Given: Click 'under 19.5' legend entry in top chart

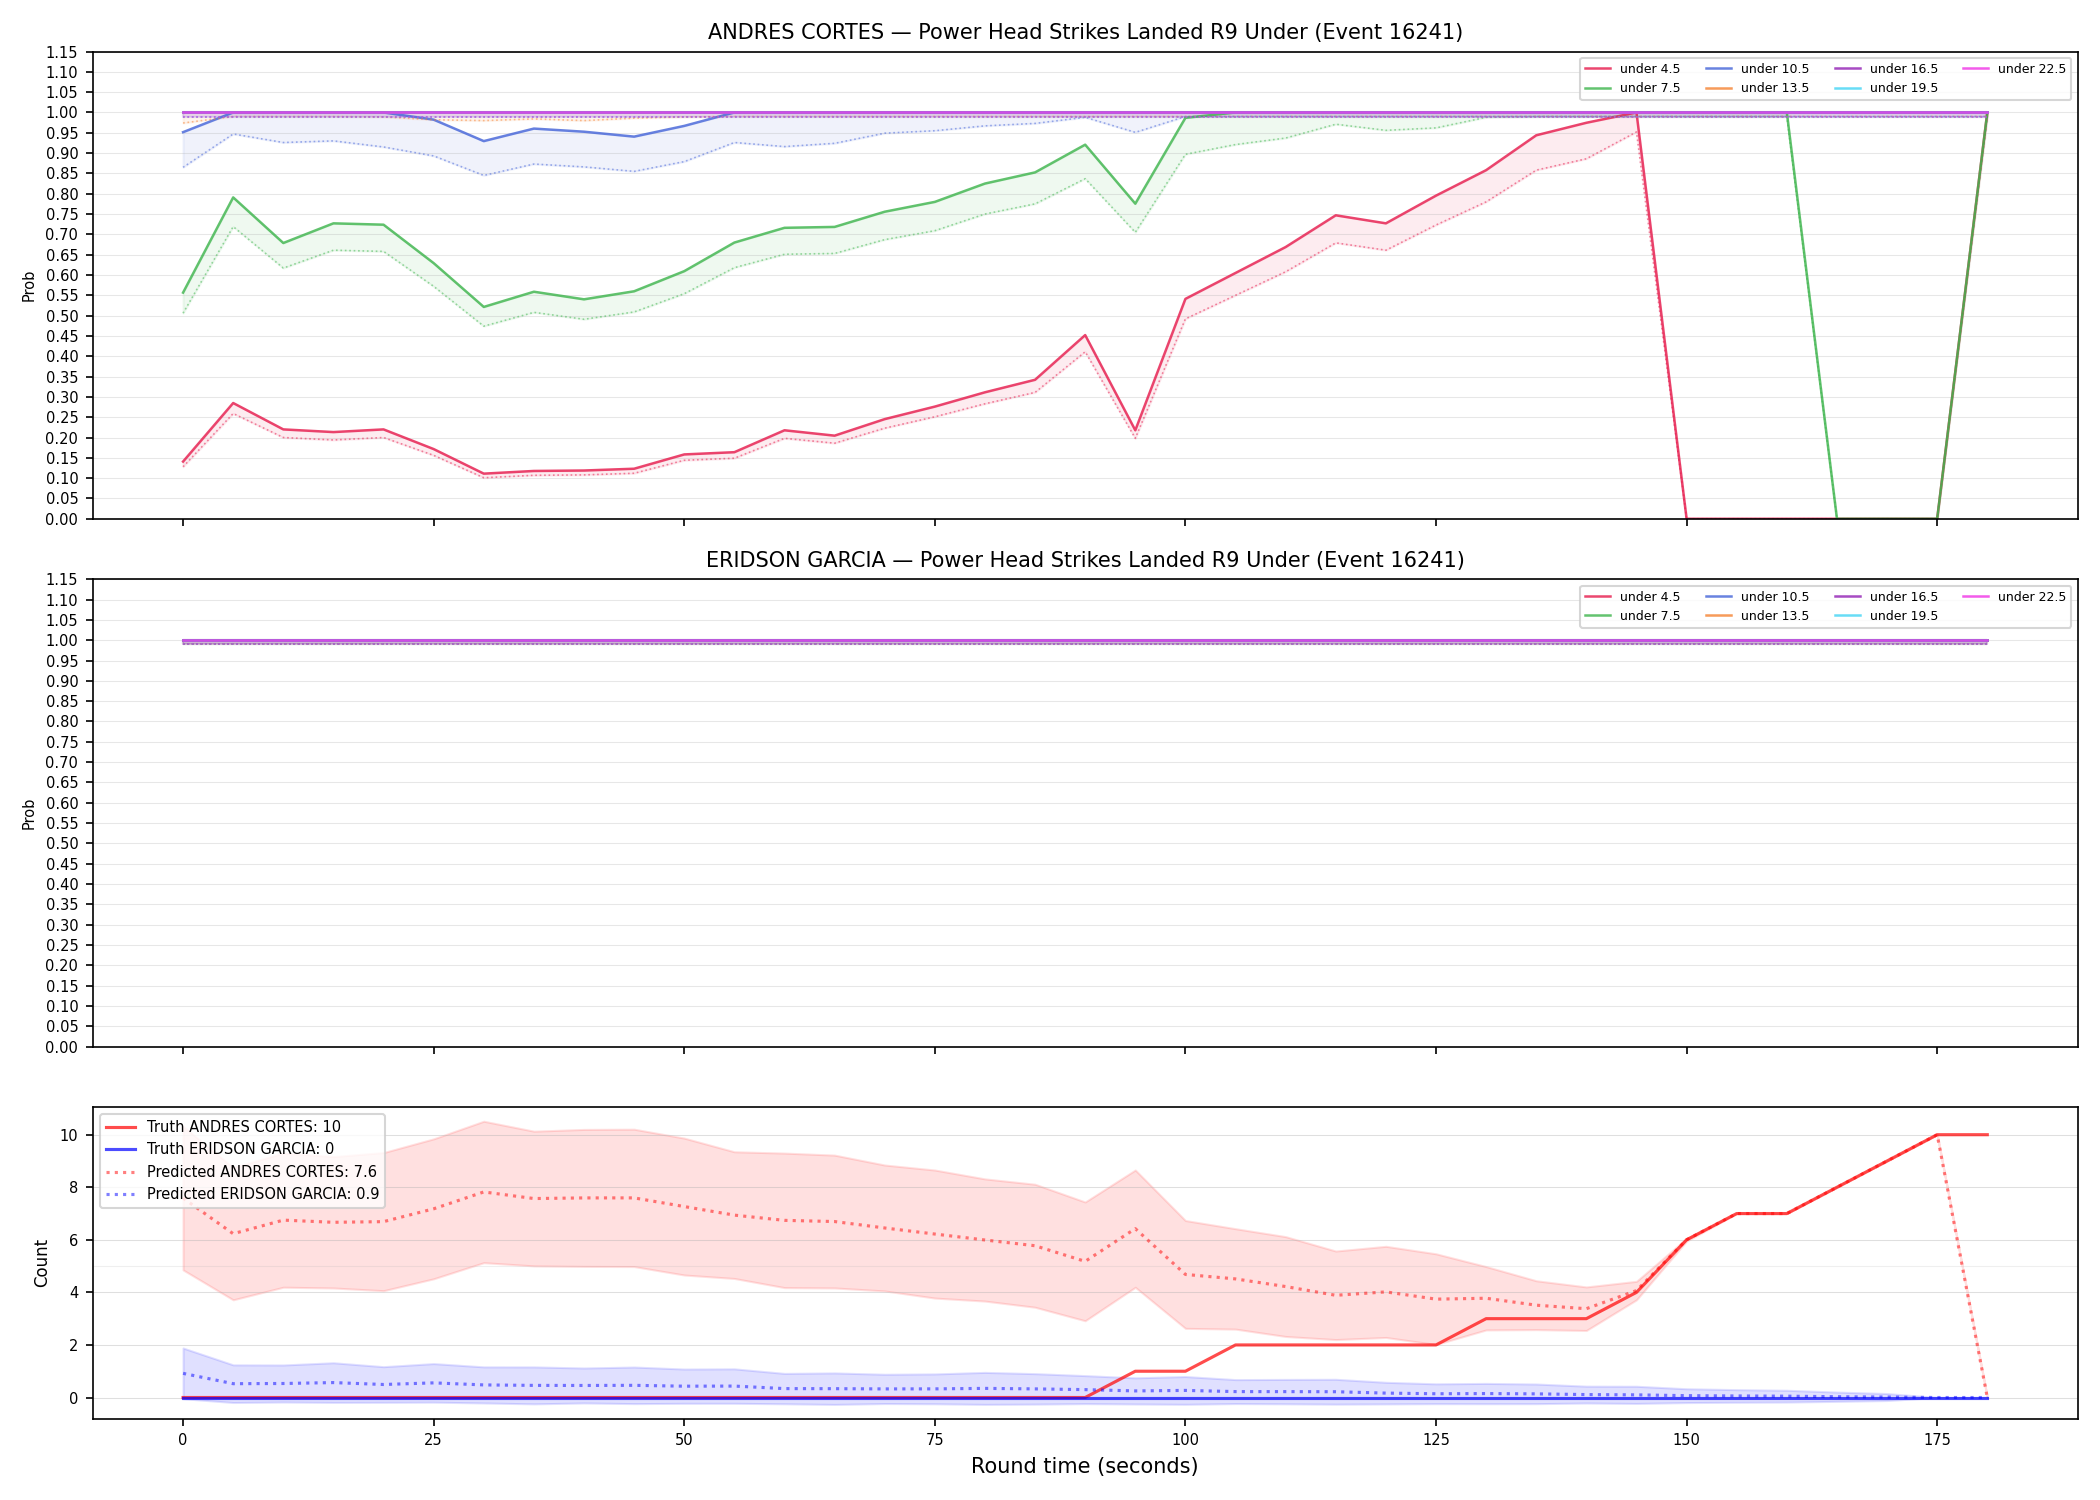Looking at the screenshot, I should pos(1886,88).
